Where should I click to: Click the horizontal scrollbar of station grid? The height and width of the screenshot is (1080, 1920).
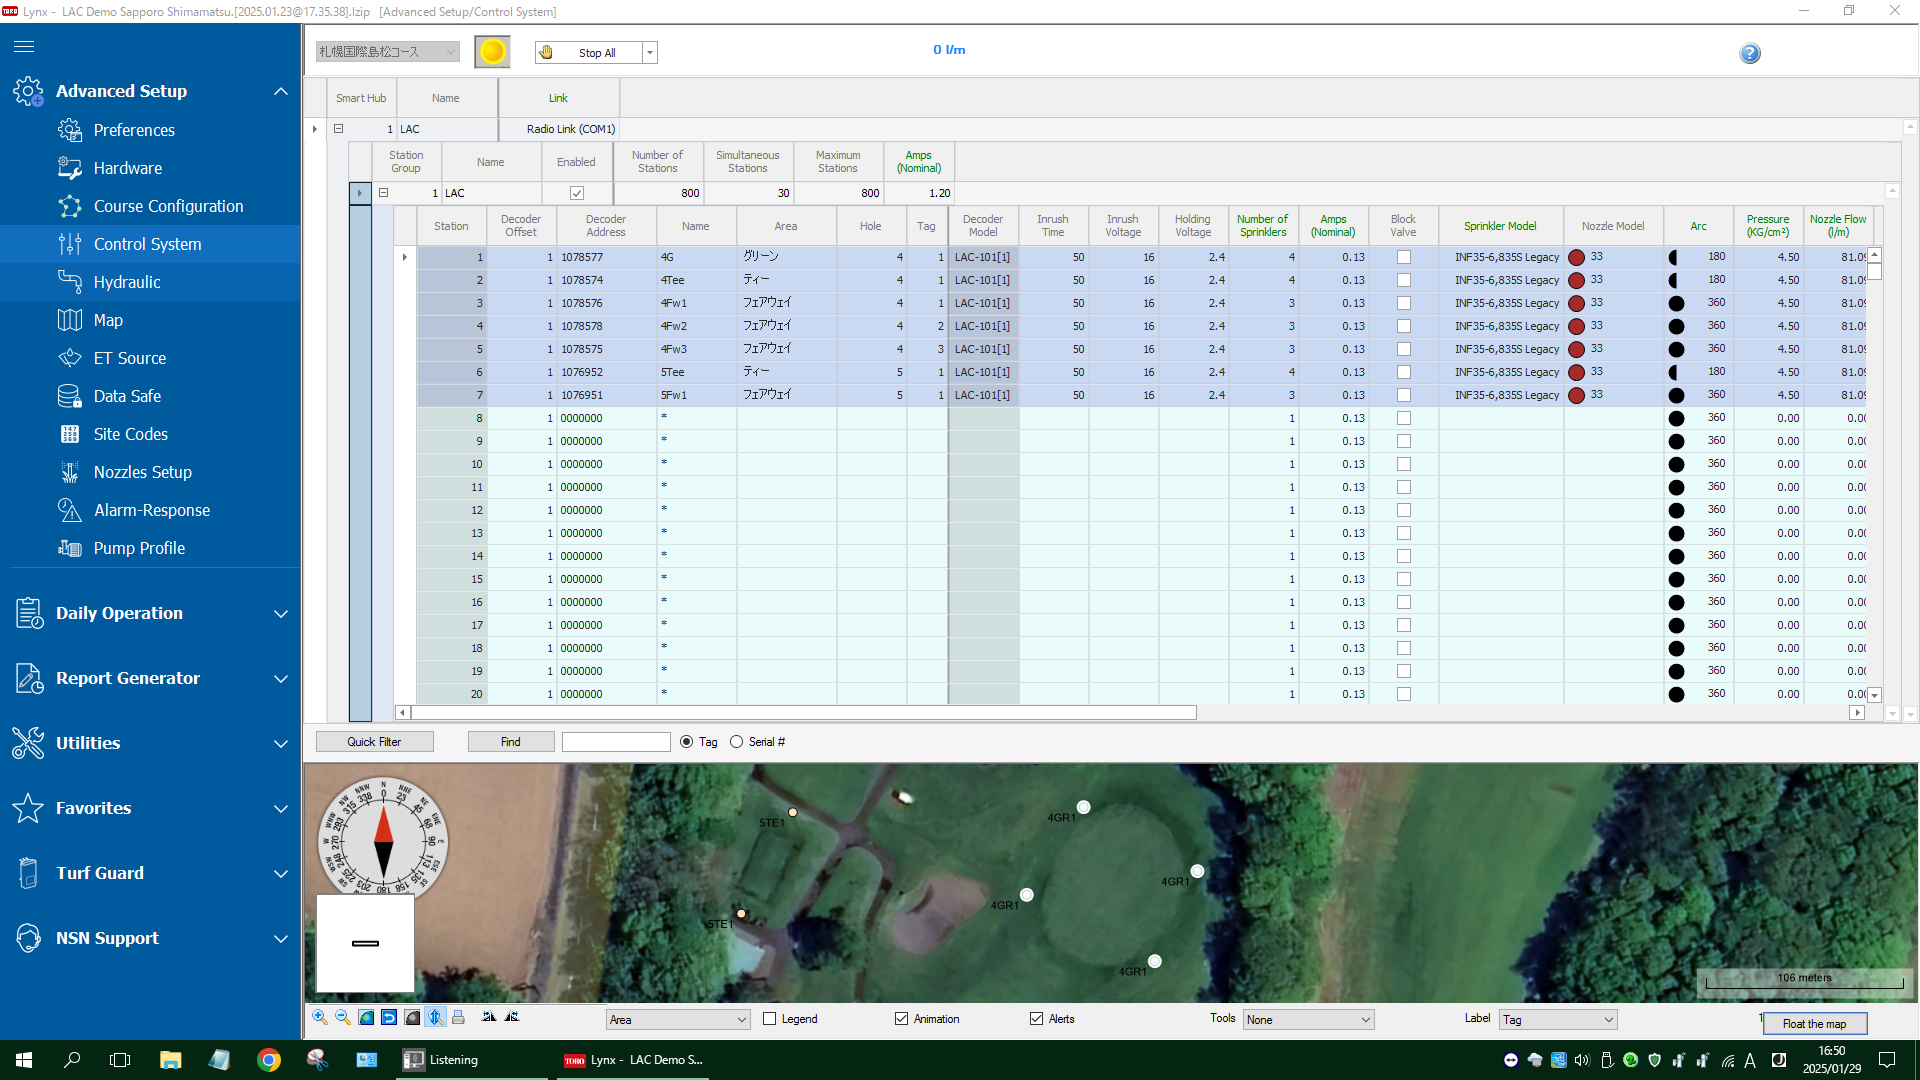point(804,713)
